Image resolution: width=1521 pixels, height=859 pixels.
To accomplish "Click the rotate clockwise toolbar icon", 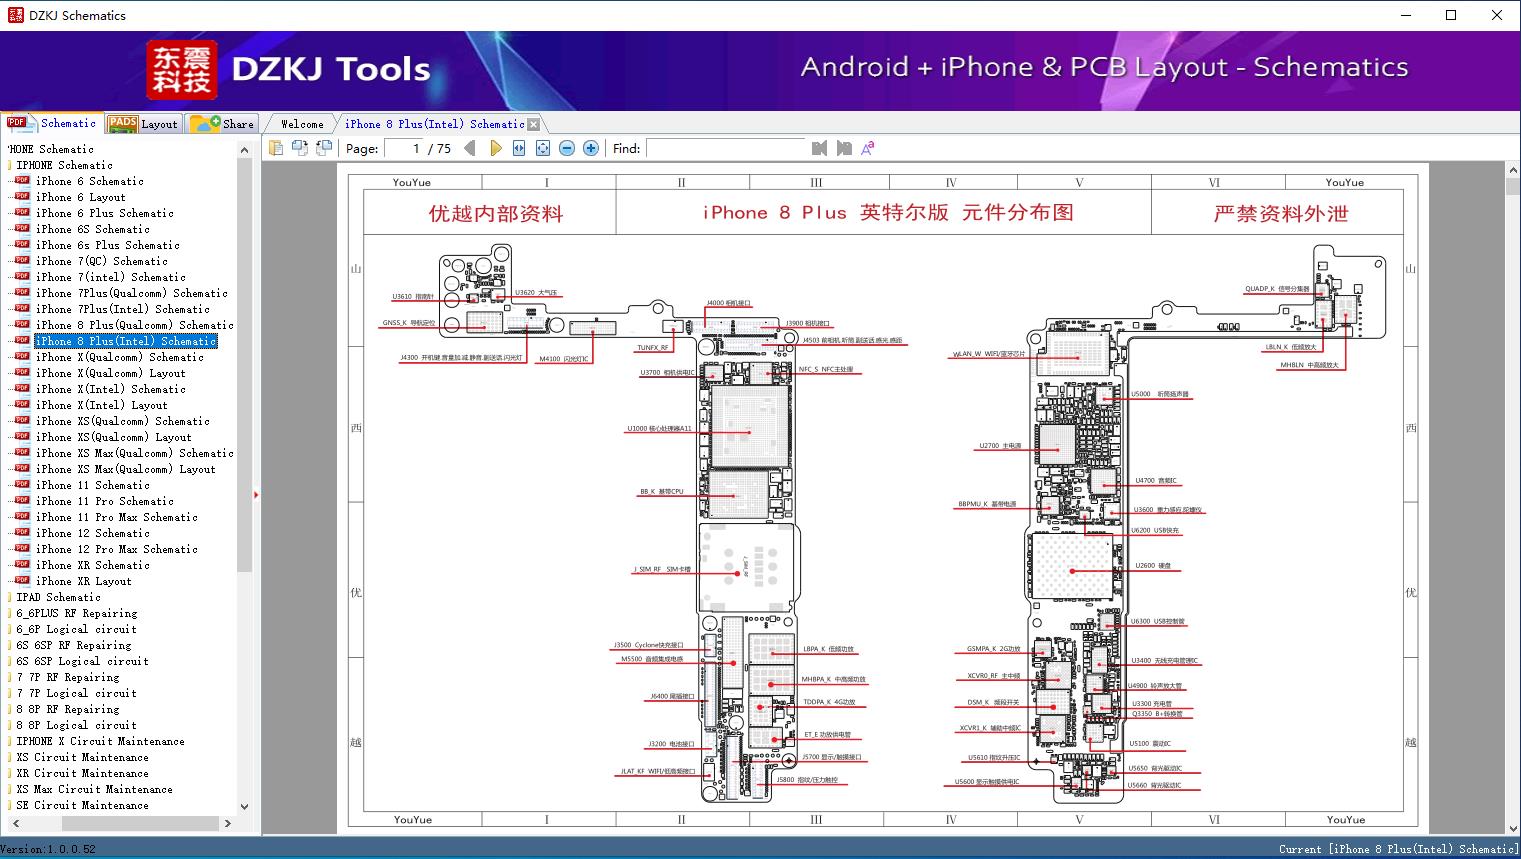I will coord(324,148).
